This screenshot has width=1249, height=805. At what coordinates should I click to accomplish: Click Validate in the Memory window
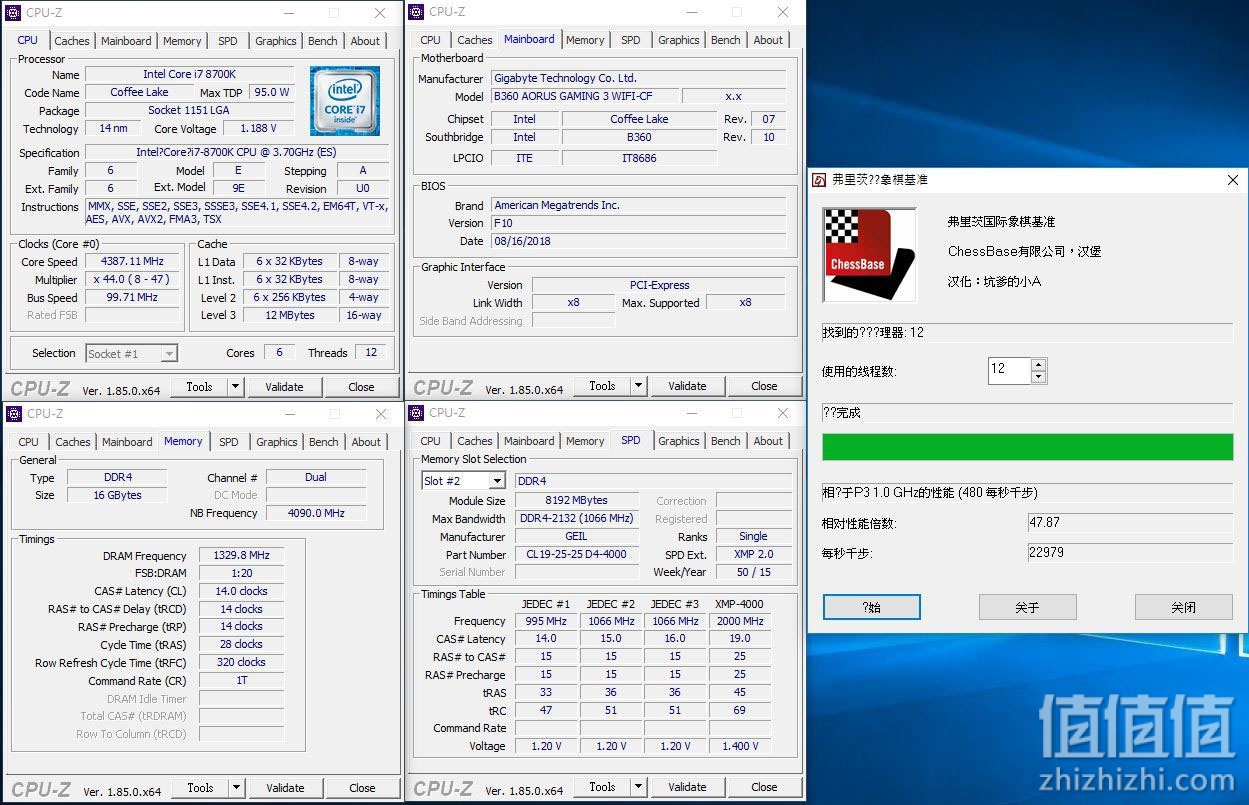[285, 788]
